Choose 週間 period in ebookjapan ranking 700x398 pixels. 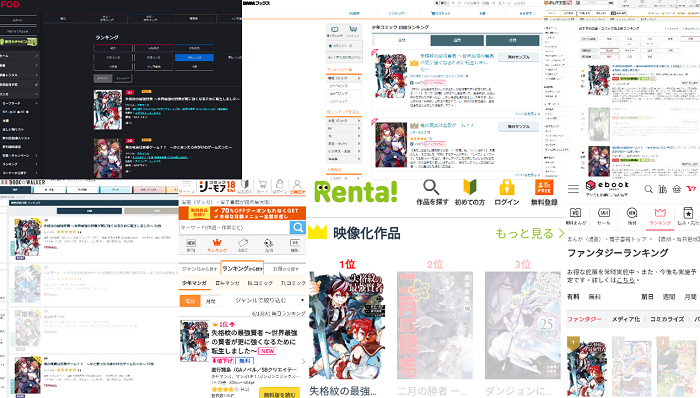(669, 297)
